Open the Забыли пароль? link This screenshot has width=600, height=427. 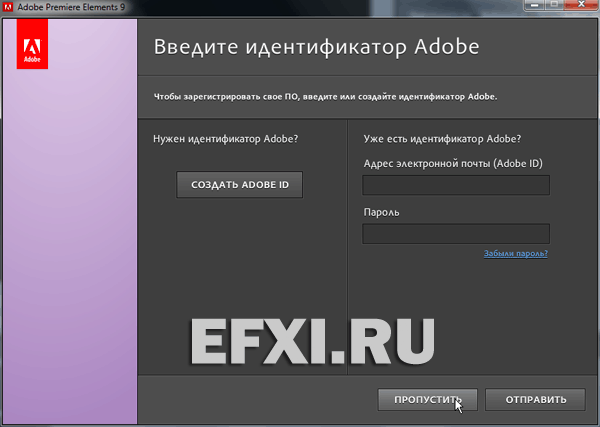pyautogui.click(x=515, y=254)
